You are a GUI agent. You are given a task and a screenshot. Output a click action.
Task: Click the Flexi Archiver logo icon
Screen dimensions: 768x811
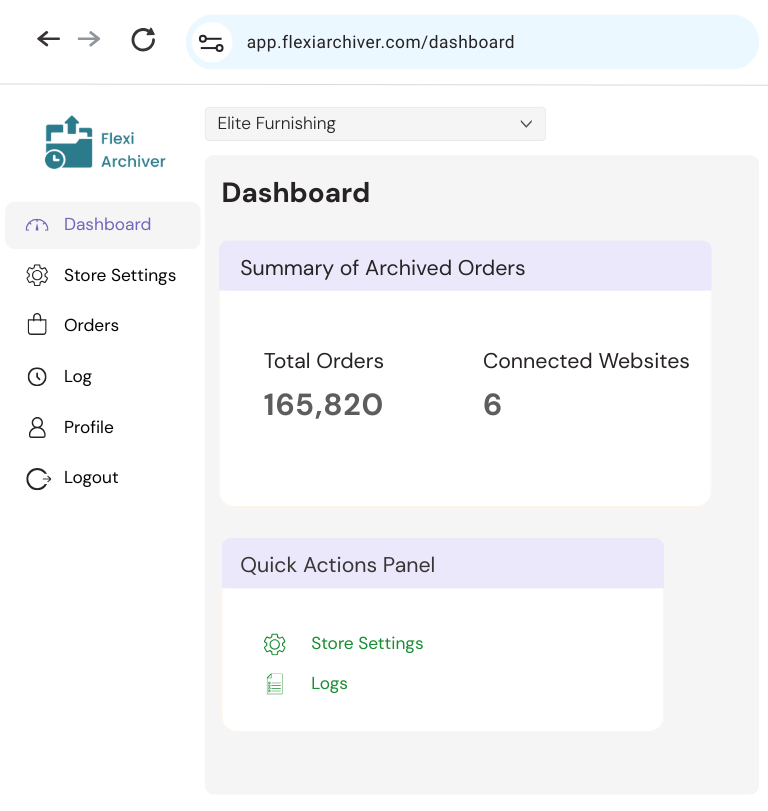click(69, 142)
